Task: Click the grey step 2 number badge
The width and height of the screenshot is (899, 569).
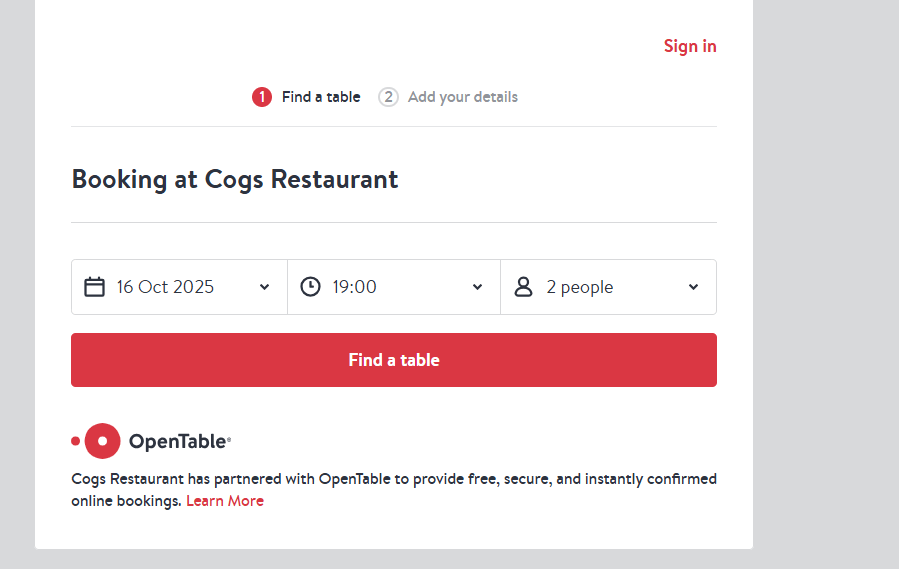Action: (388, 97)
